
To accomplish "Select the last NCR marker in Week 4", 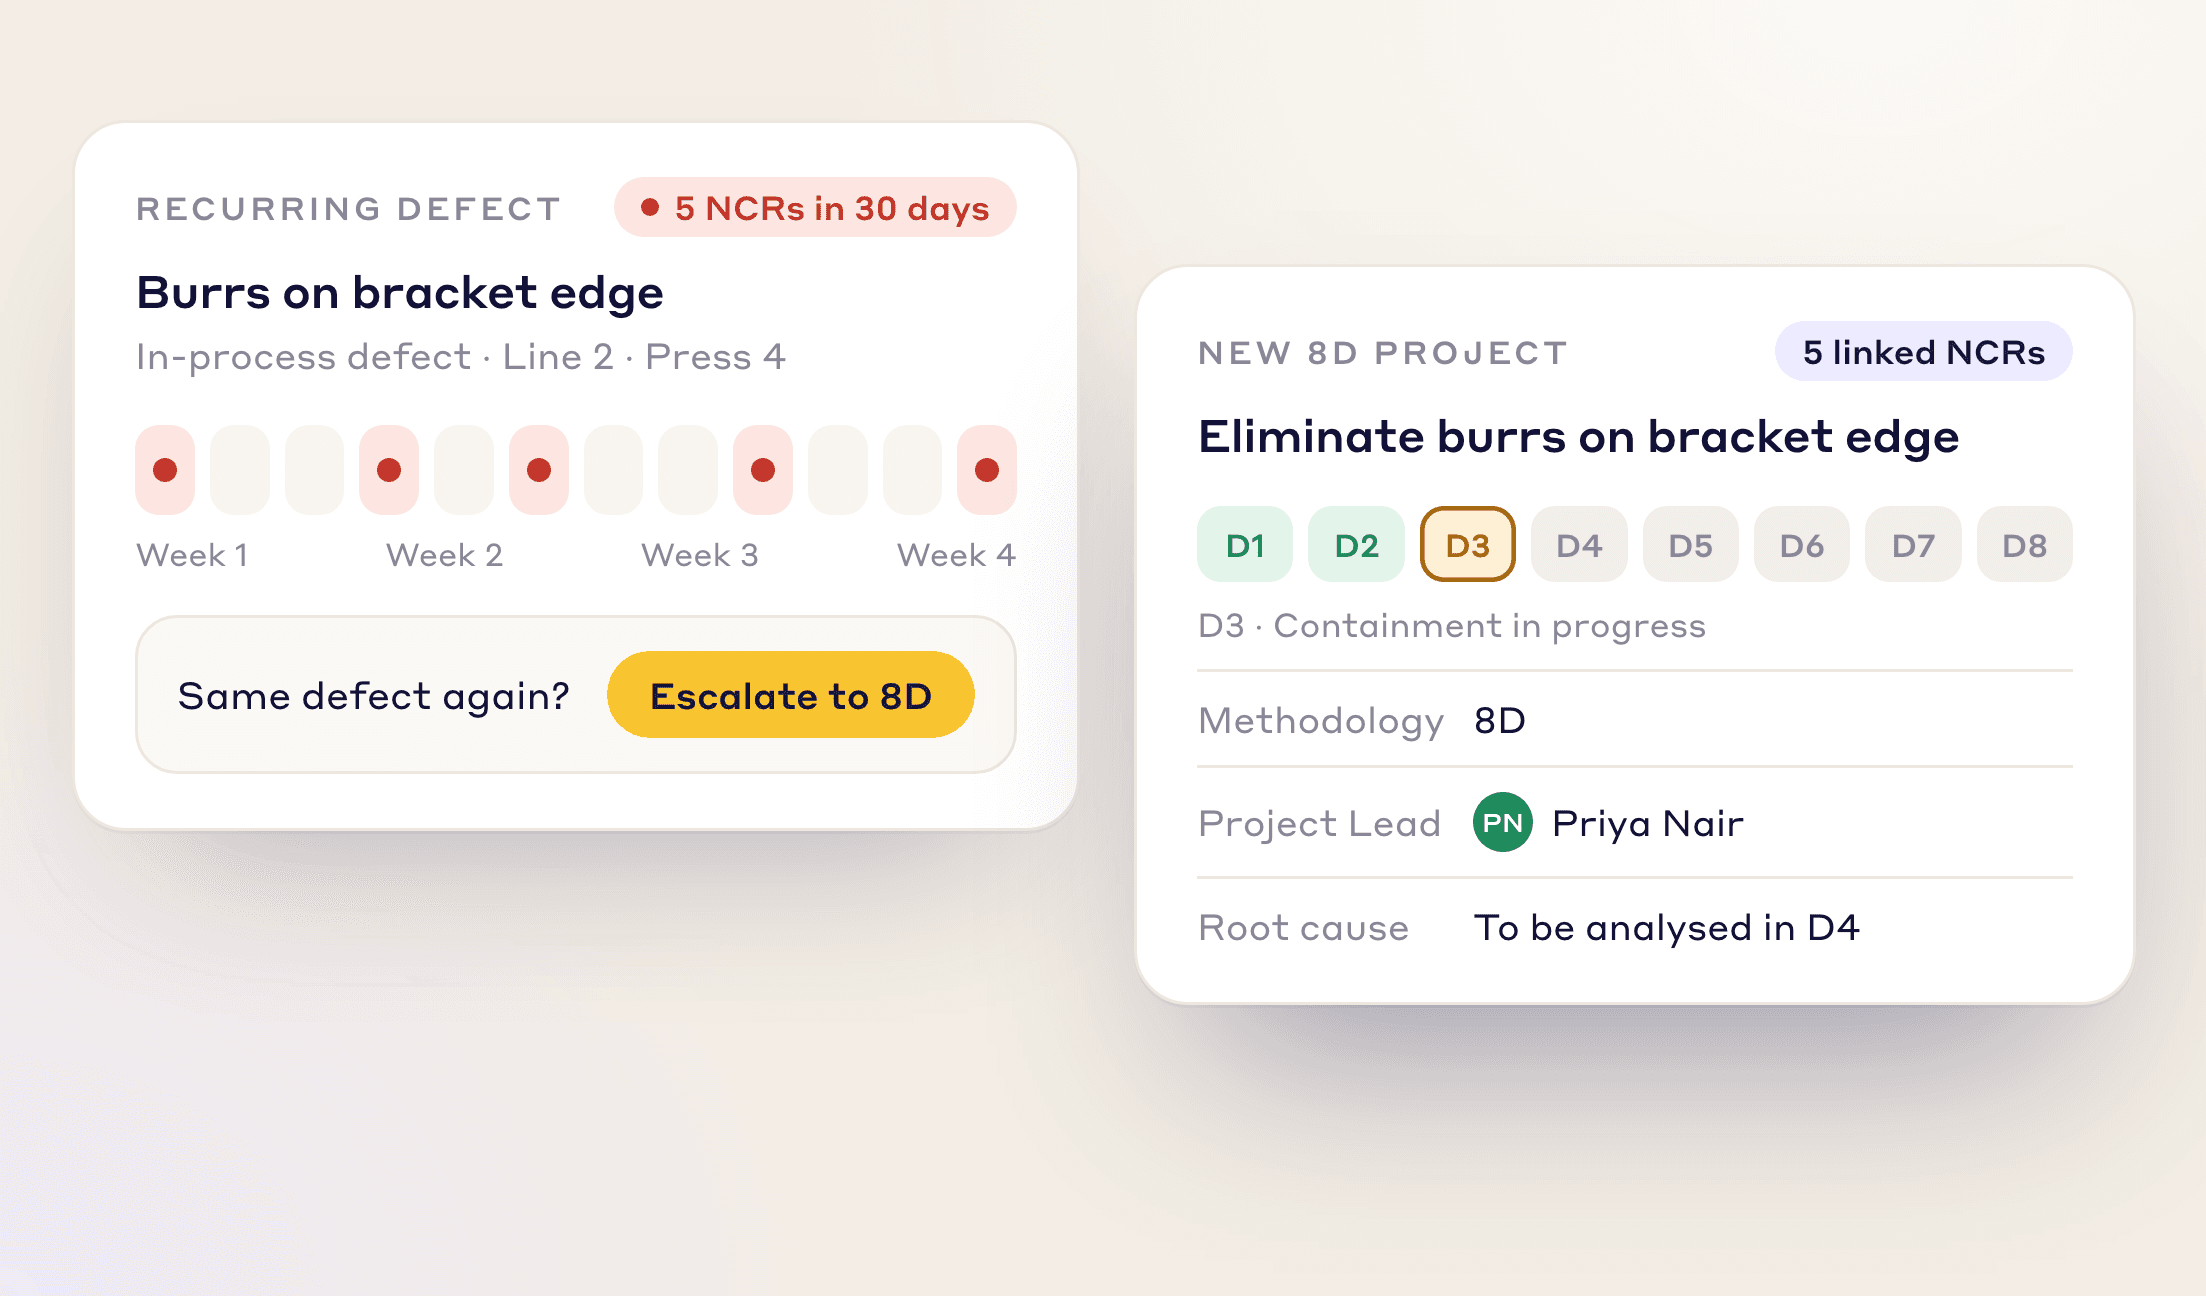I will [x=987, y=470].
